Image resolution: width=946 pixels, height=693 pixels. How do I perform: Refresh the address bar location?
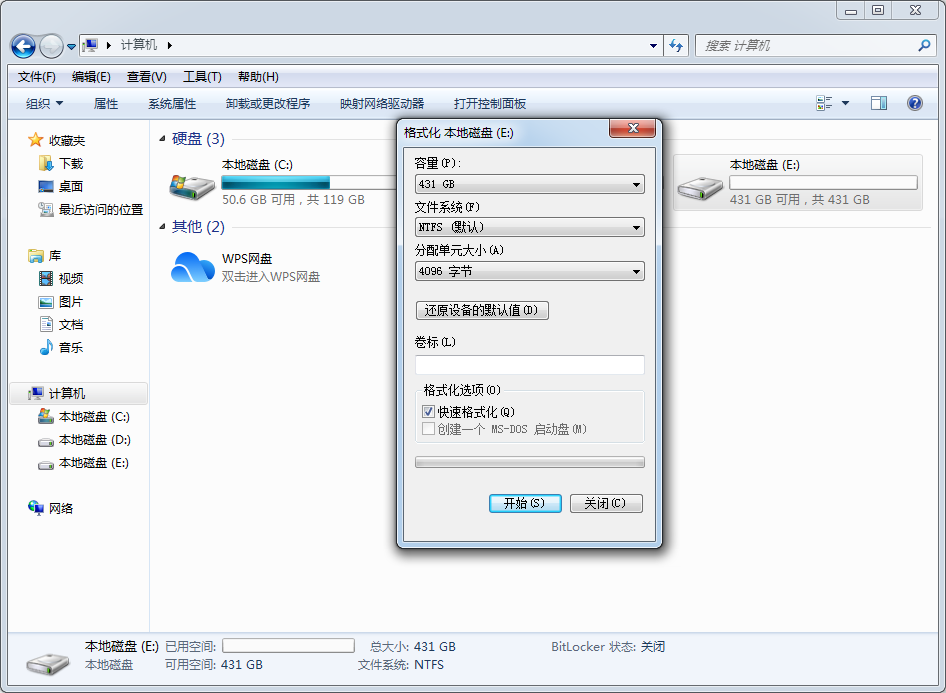pos(676,46)
